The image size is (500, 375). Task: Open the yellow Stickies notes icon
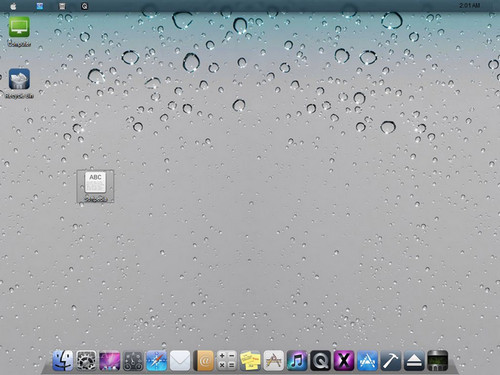250,360
